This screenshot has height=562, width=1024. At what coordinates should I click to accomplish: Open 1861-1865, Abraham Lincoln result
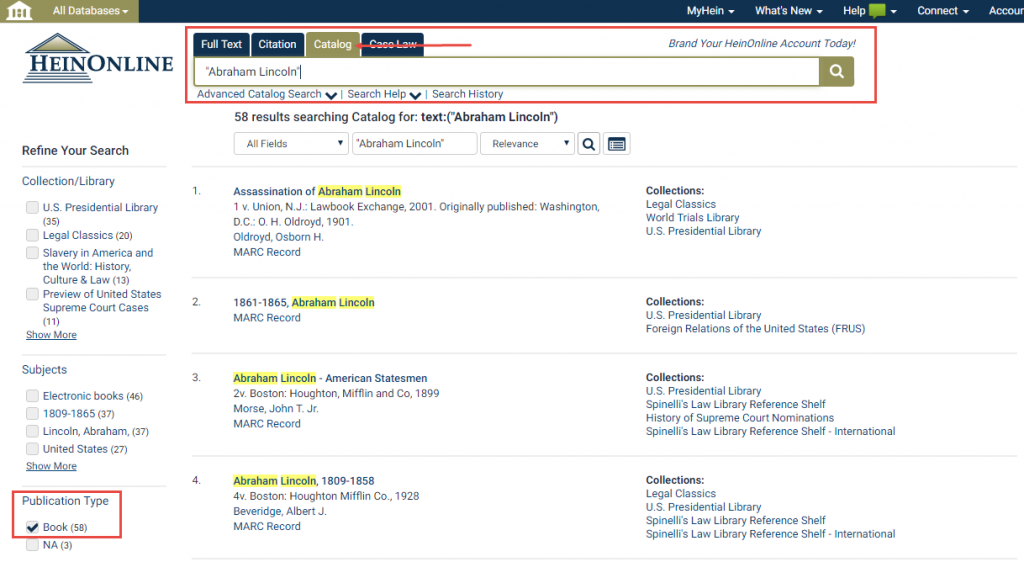click(304, 302)
